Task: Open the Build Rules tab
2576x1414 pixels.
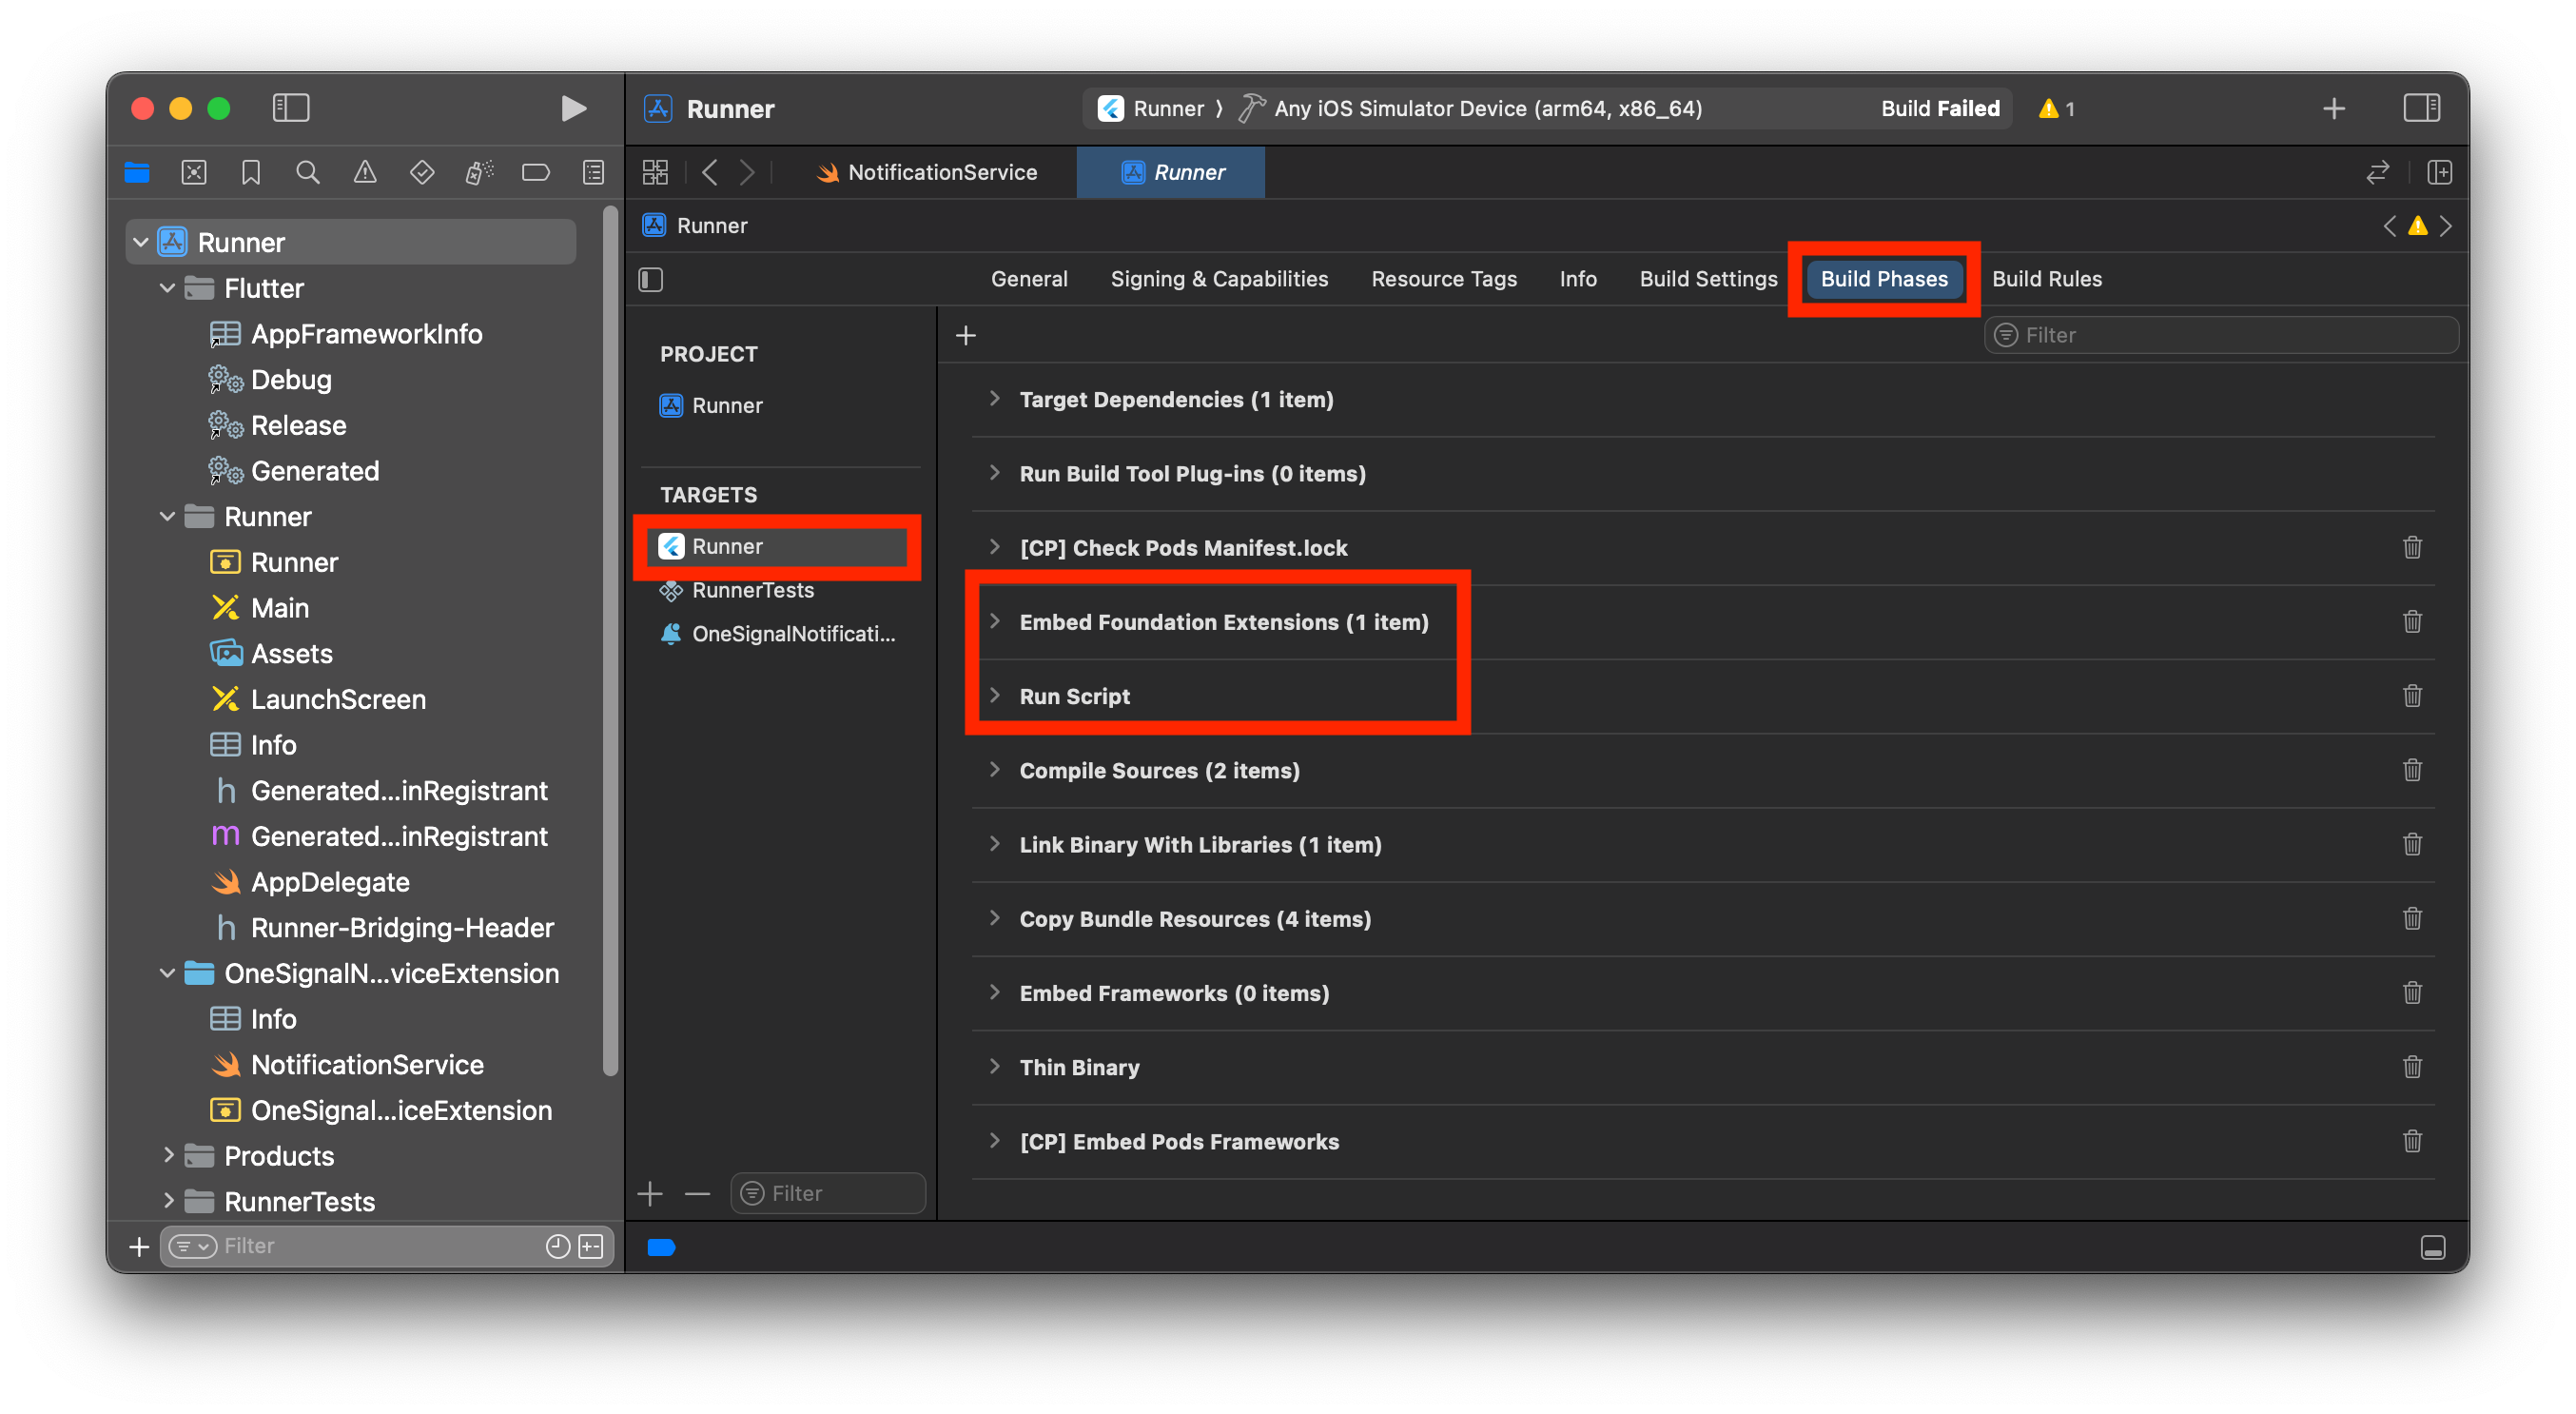Action: pyautogui.click(x=2046, y=279)
